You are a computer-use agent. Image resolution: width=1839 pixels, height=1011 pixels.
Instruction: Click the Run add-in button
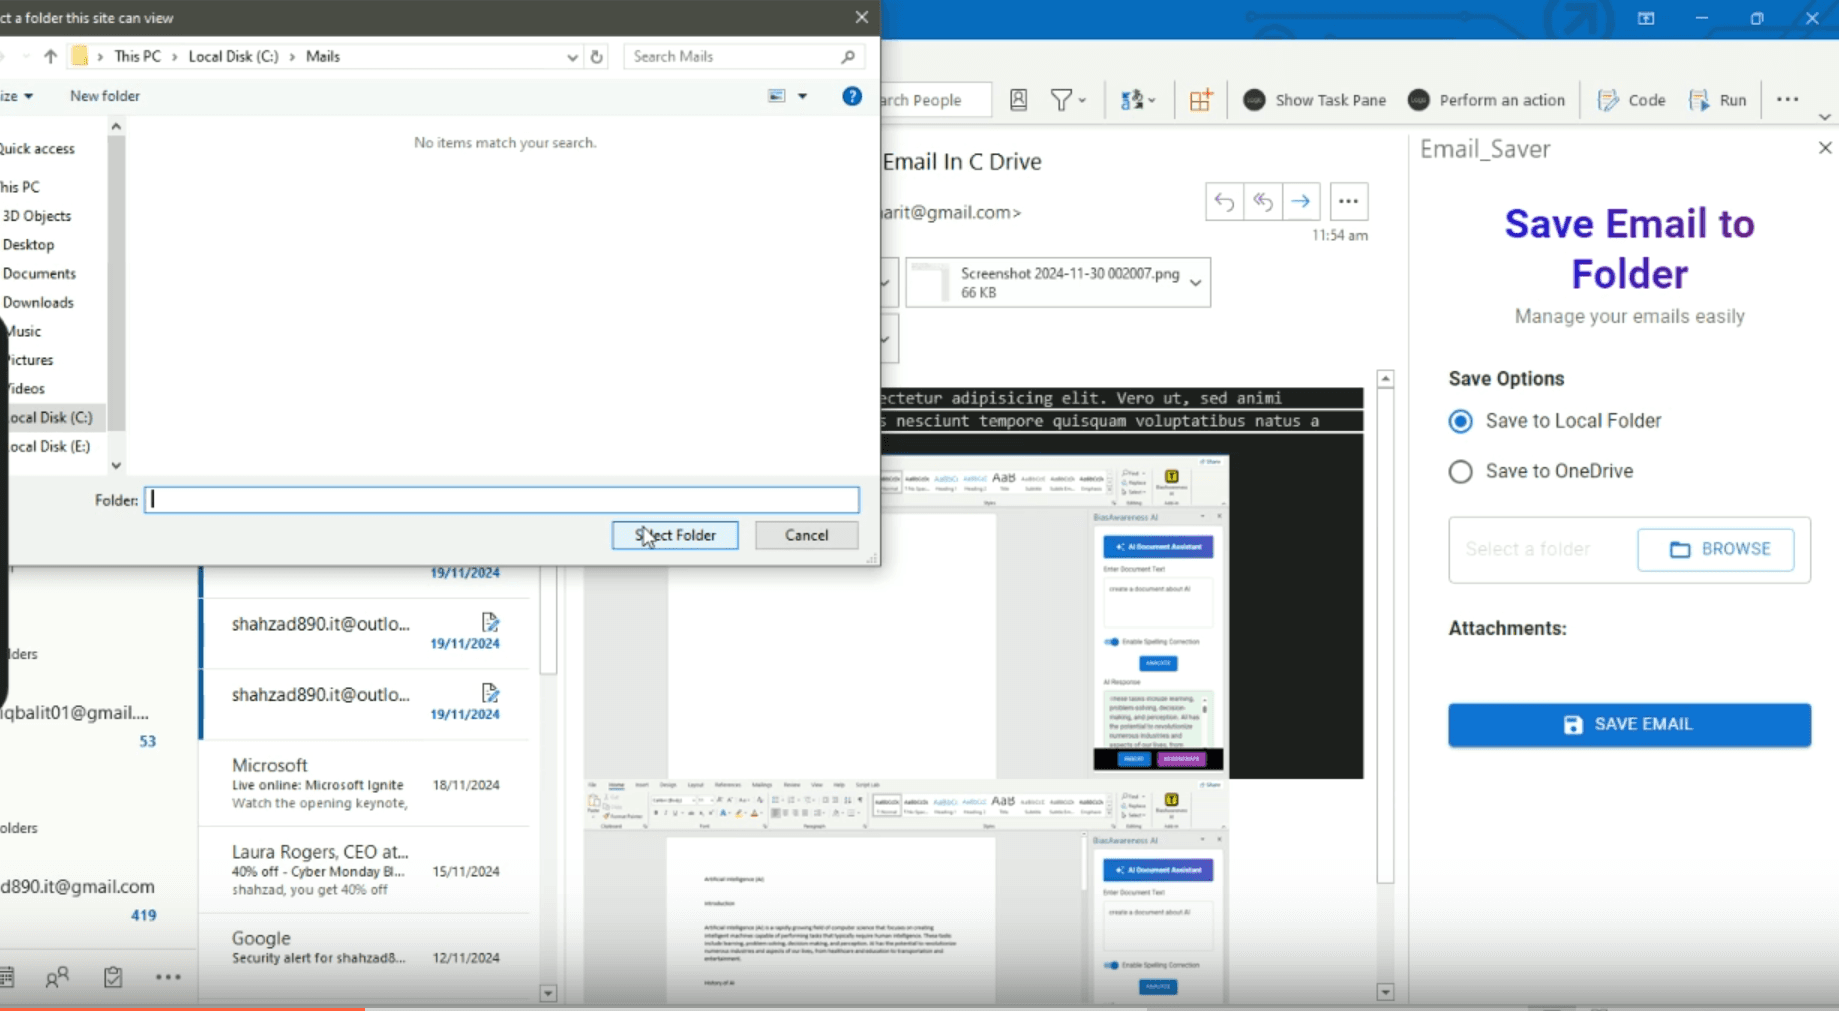tap(1718, 100)
